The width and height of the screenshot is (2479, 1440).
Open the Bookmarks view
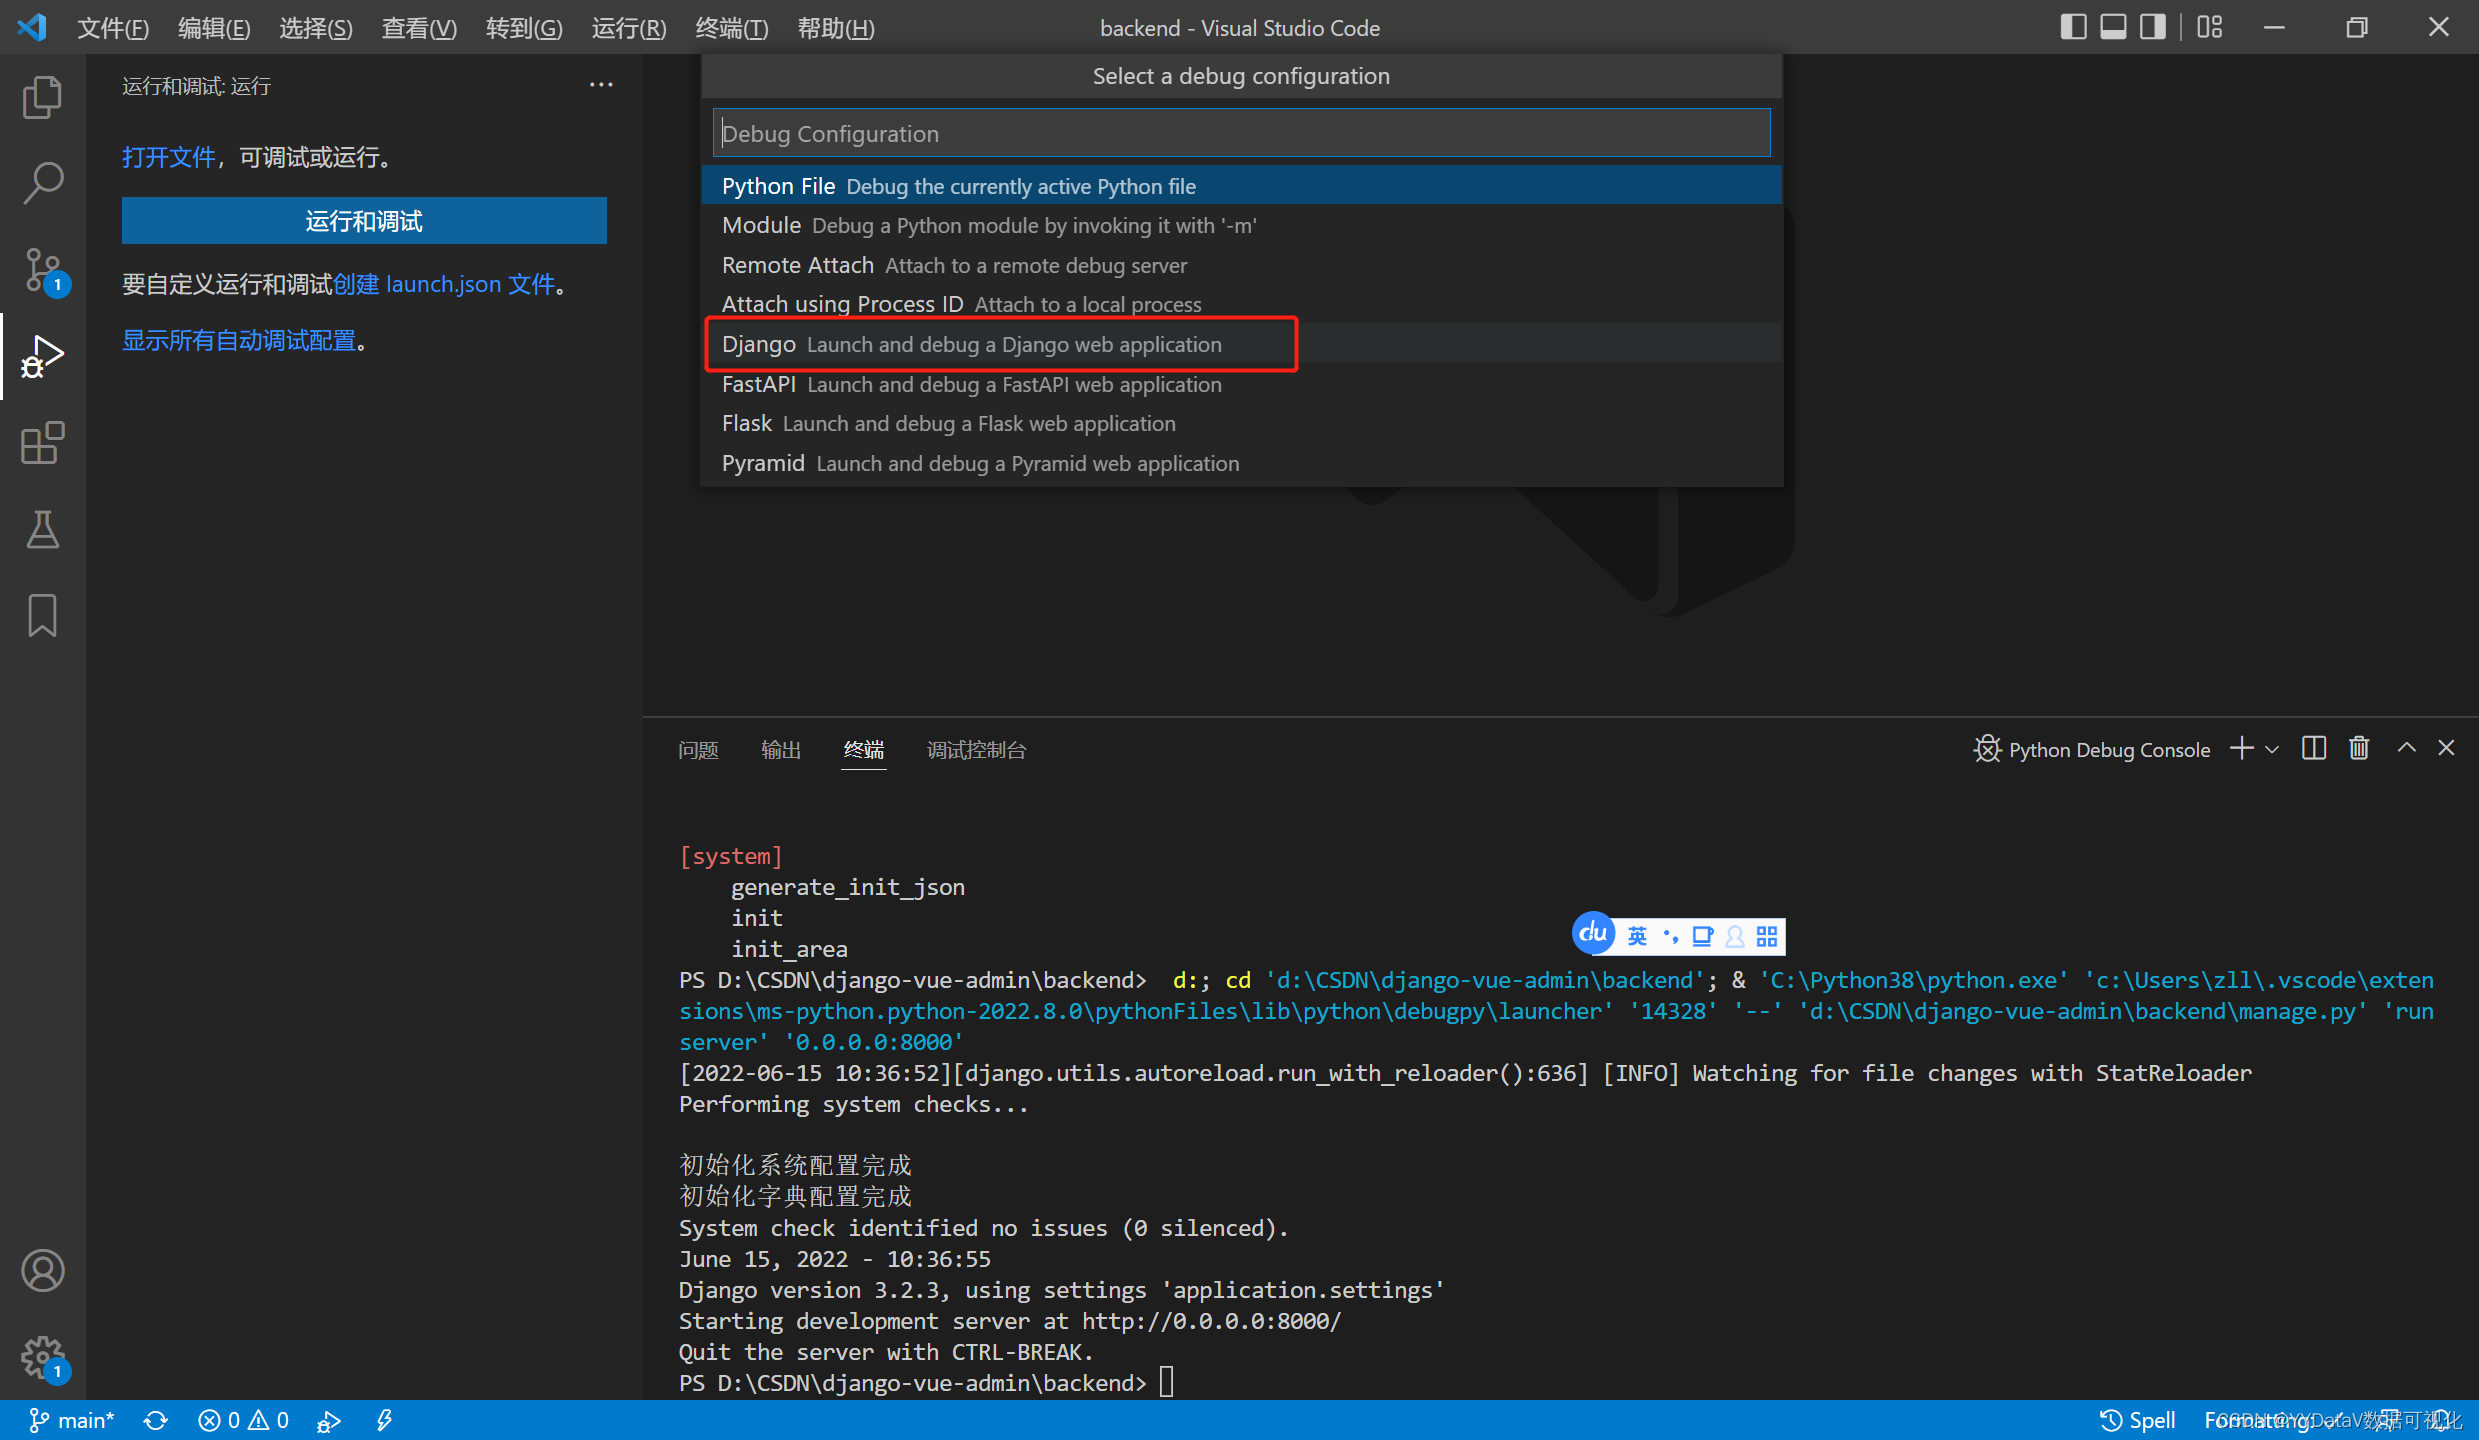click(42, 615)
